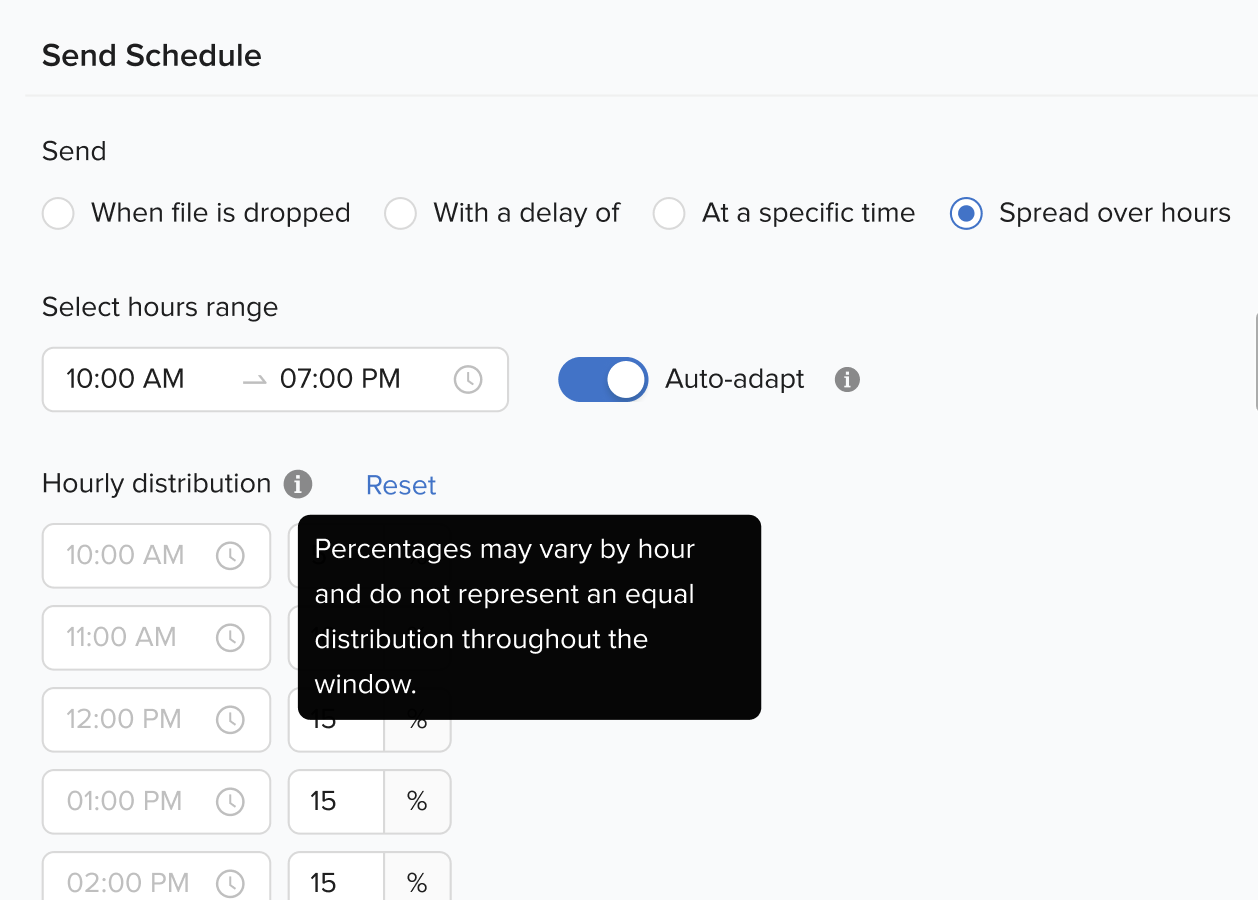
Task: Click the clock icon in 10:00 AM row
Action: pos(231,556)
